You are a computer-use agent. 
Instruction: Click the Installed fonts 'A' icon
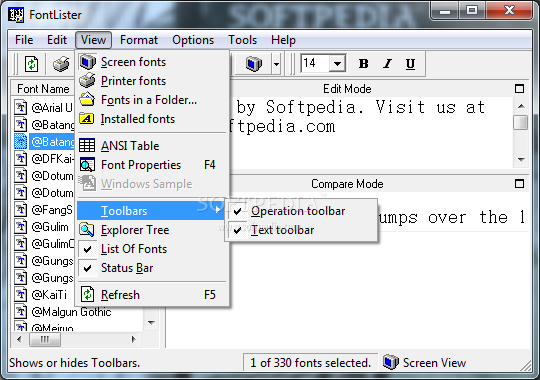pyautogui.click(x=87, y=119)
